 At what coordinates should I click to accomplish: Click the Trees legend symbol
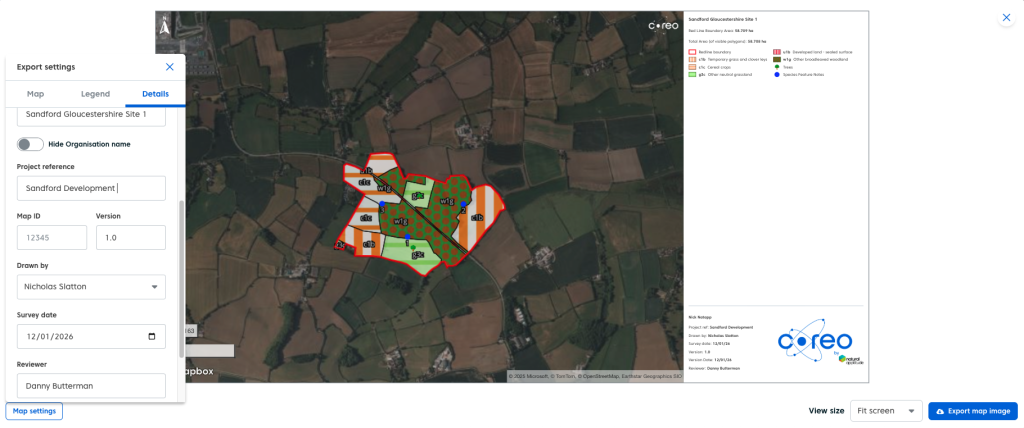pyautogui.click(x=777, y=67)
